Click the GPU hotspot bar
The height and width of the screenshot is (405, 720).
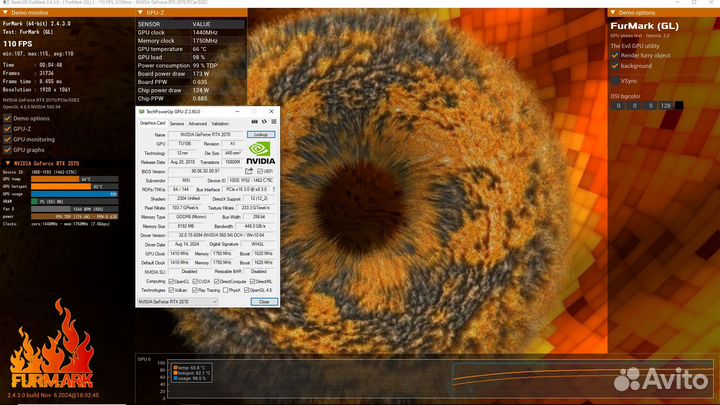point(61,186)
